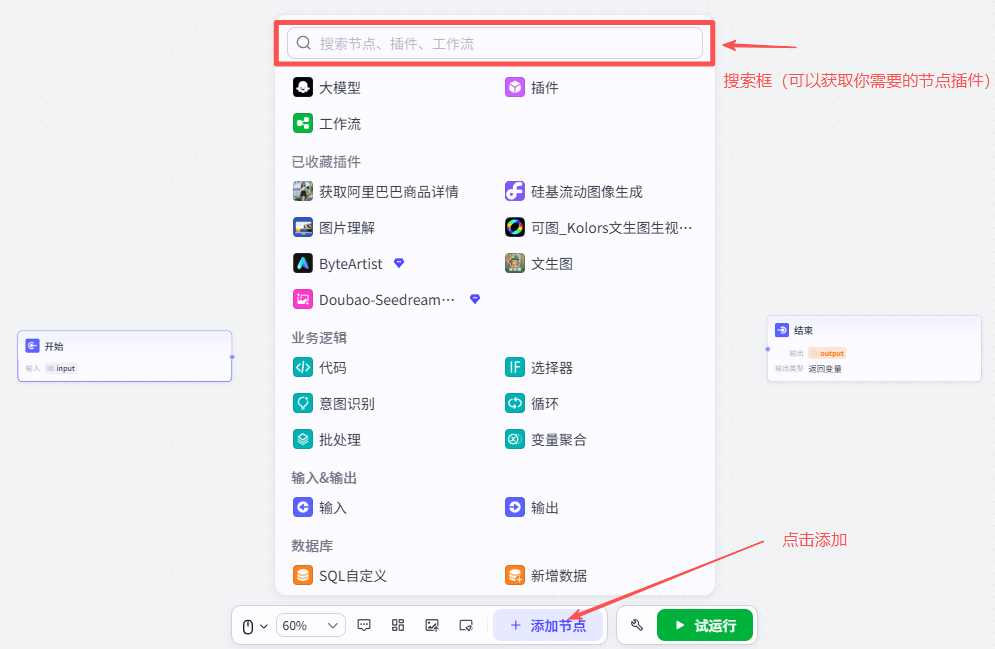Open the 插件 node category
The height and width of the screenshot is (649, 995).
(543, 87)
